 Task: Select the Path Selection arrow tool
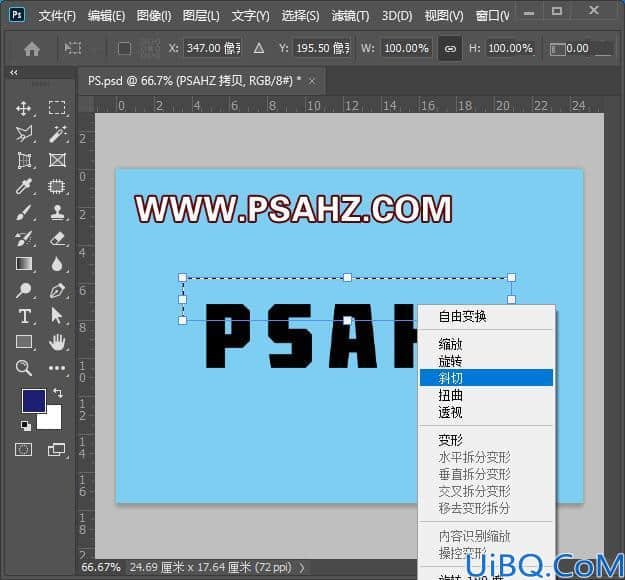57,316
